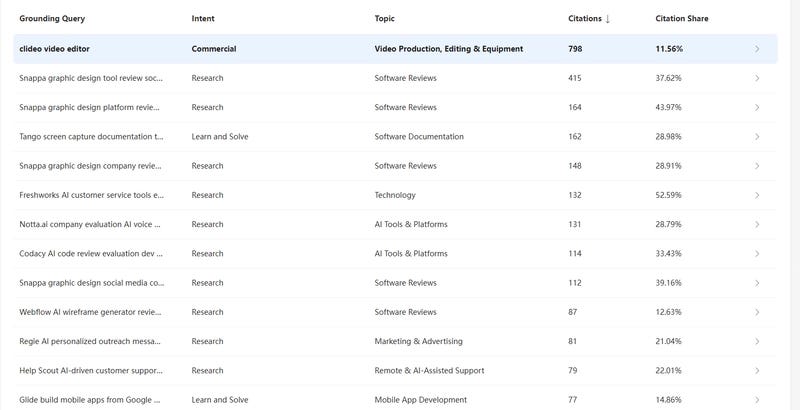Select Snappa graphic design platform review query
Viewport: 800px width, 410px height.
coord(90,107)
